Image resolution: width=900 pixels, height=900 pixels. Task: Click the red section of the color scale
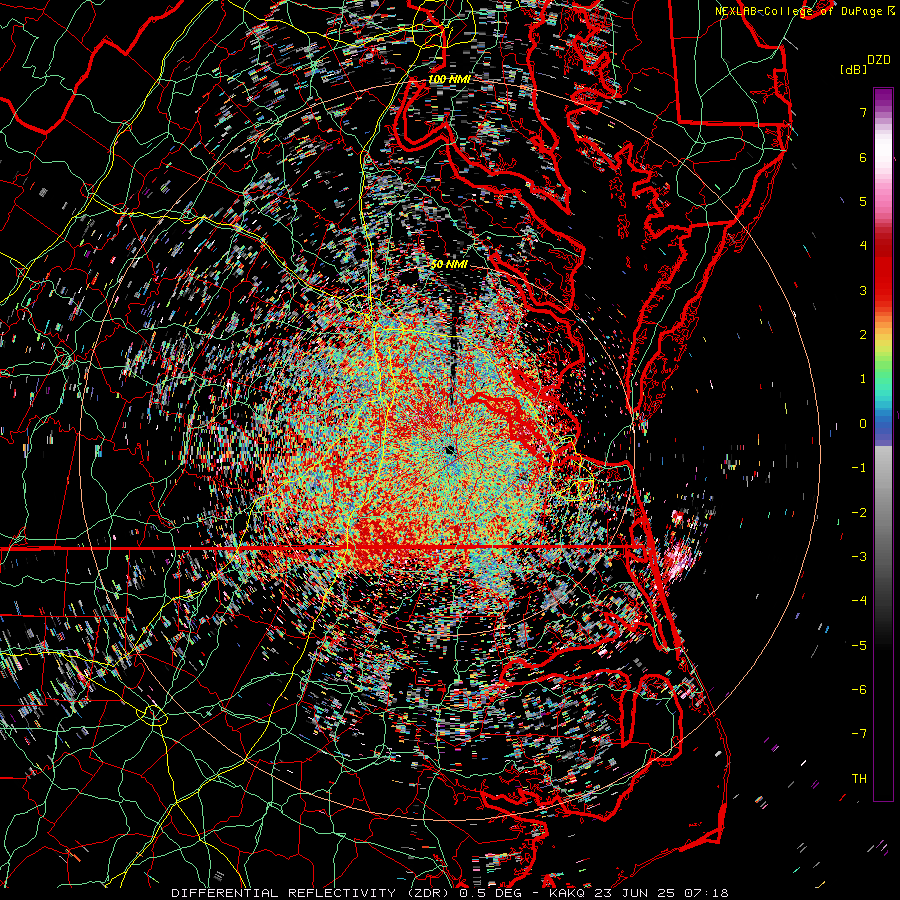[883, 270]
